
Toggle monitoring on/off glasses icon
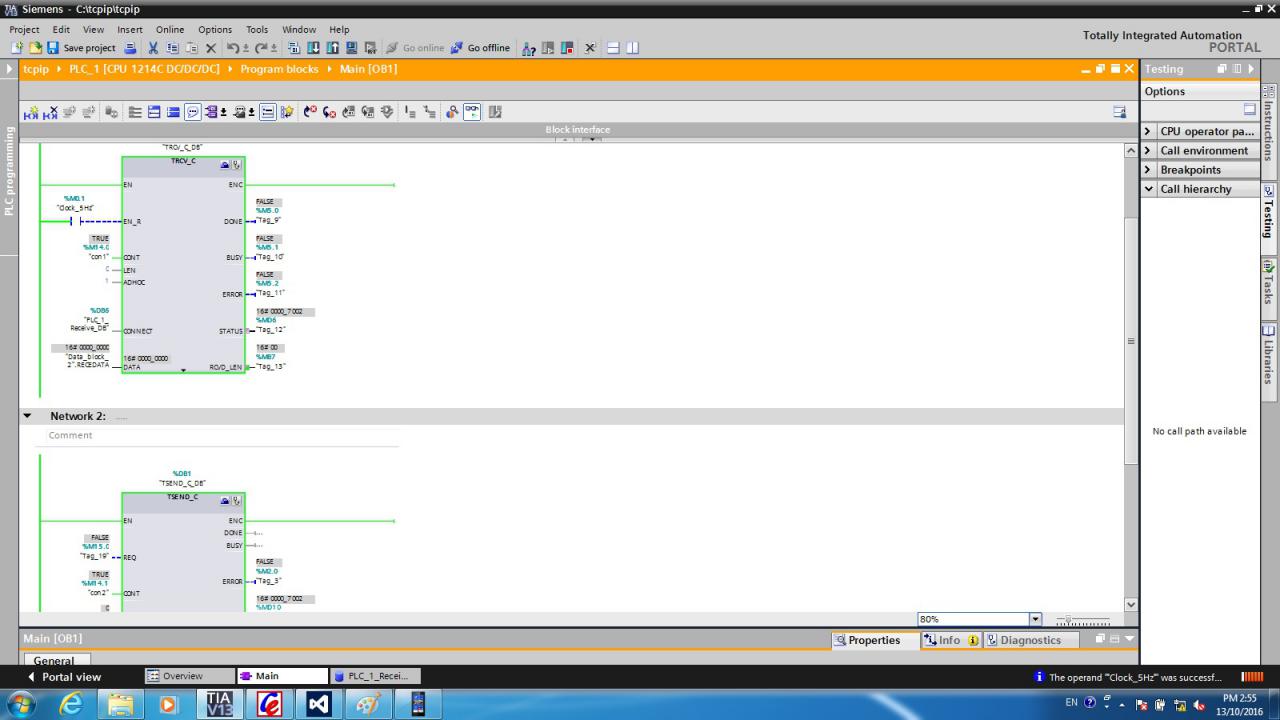[x=470, y=112]
